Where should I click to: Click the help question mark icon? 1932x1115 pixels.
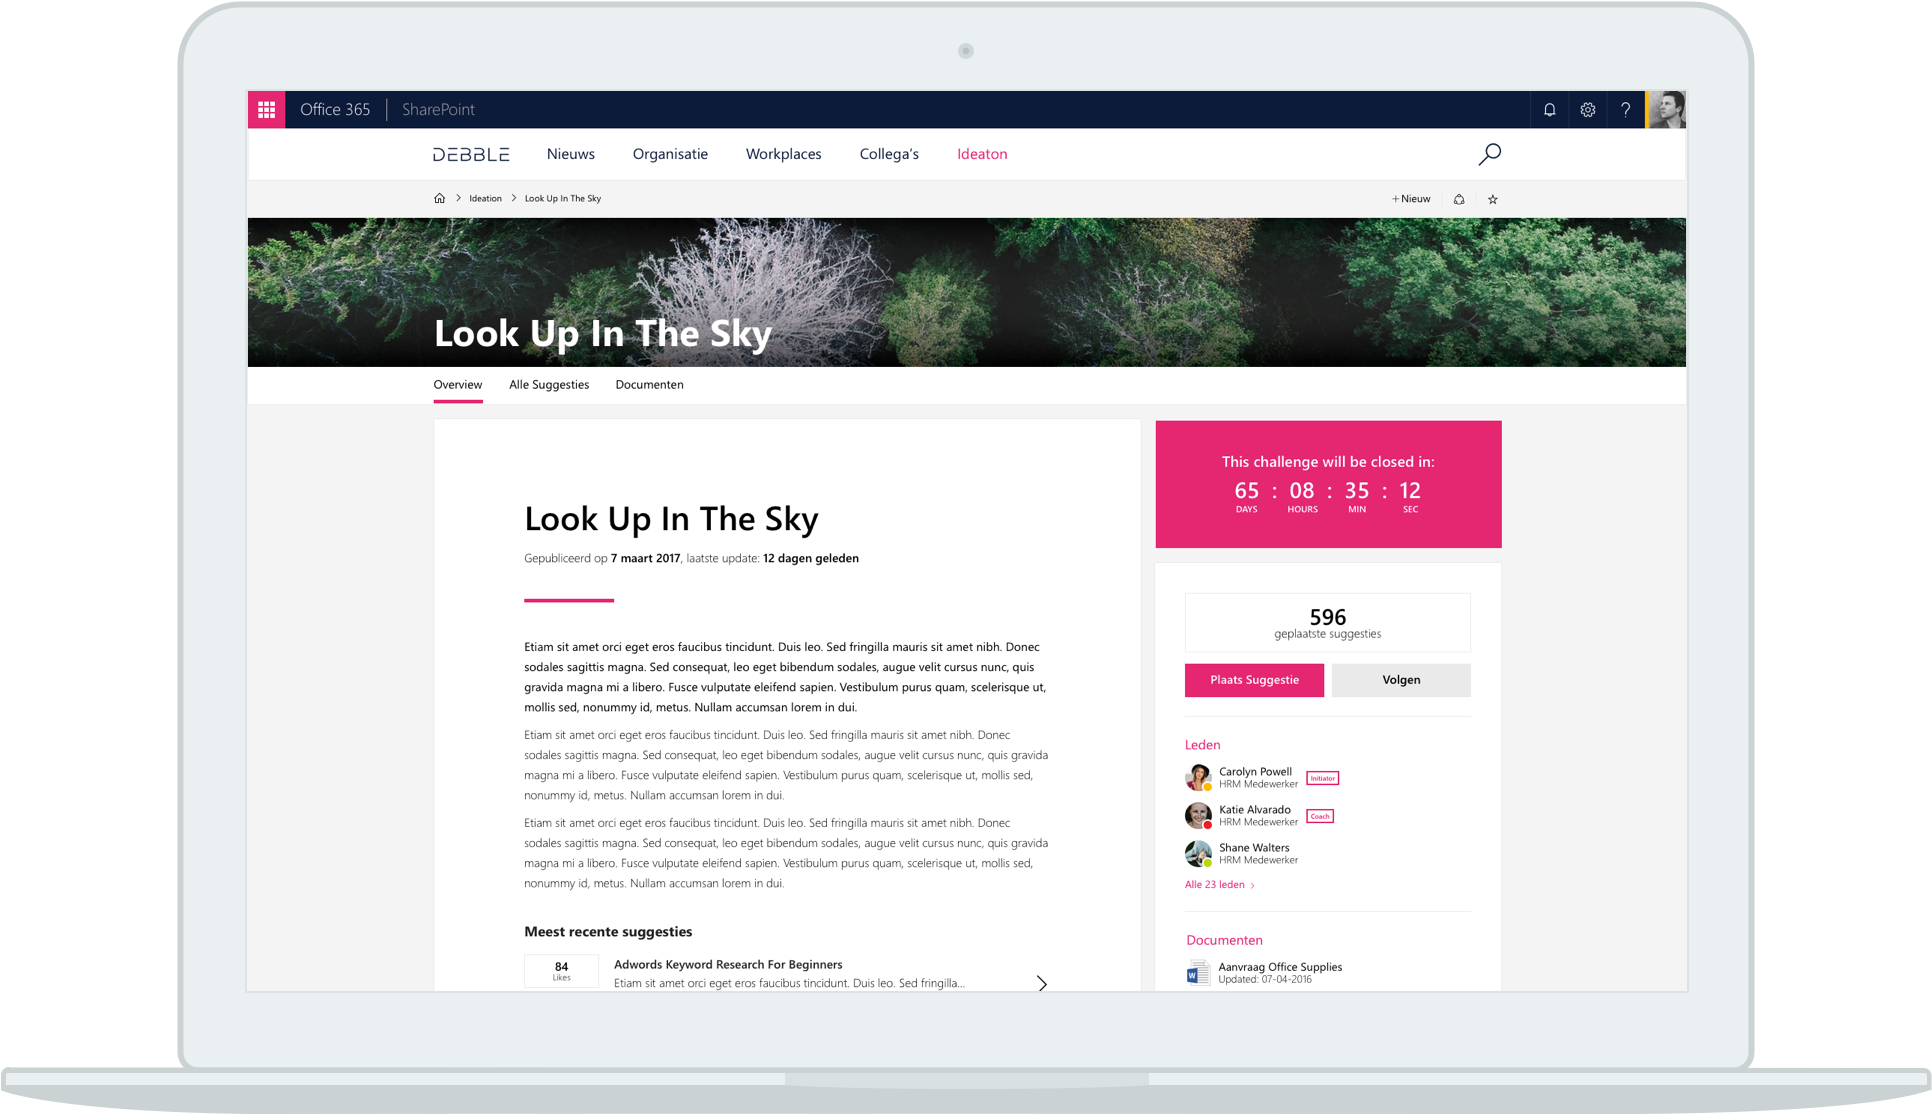1625,110
